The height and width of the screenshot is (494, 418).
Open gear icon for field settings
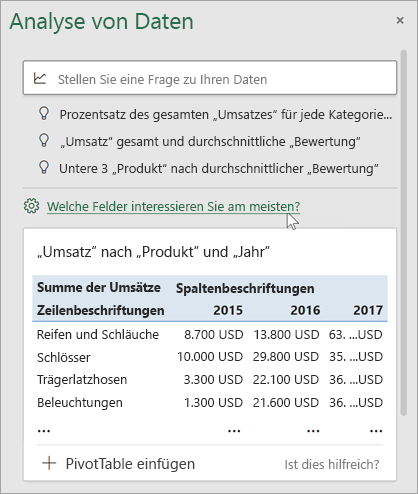[32, 206]
